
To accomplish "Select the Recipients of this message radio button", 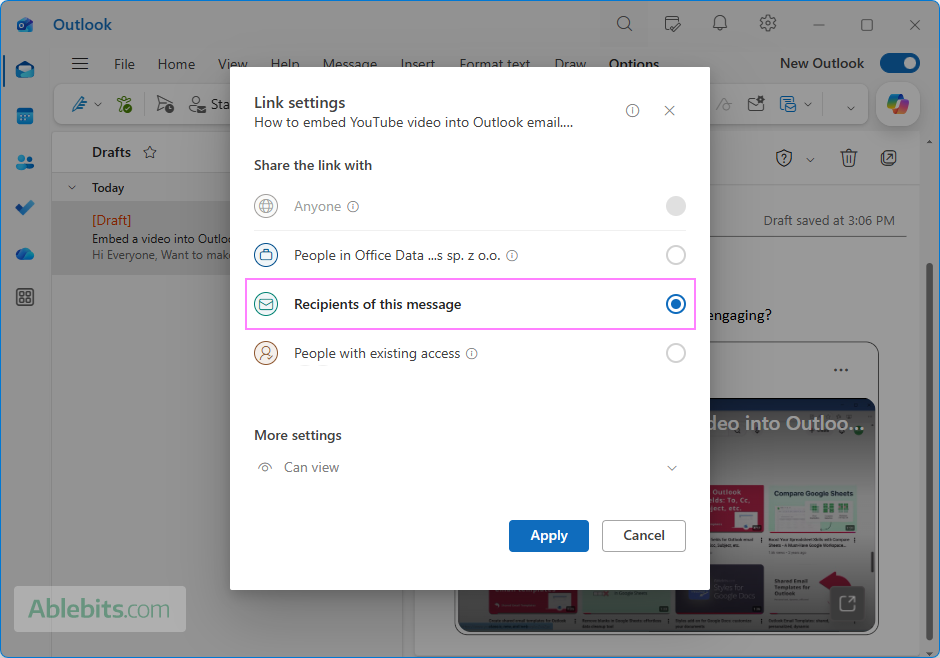I will 676,304.
